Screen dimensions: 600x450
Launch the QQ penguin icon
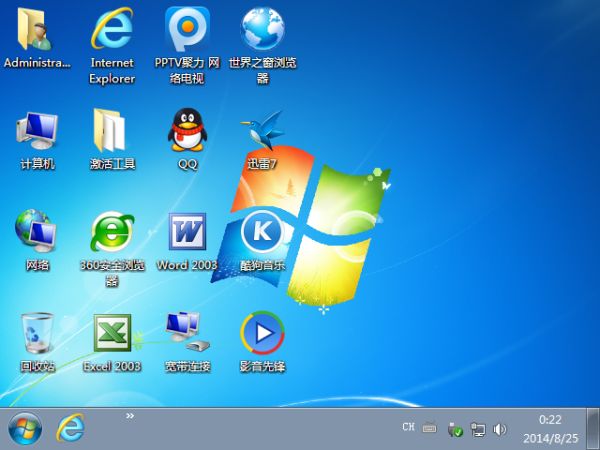187,132
